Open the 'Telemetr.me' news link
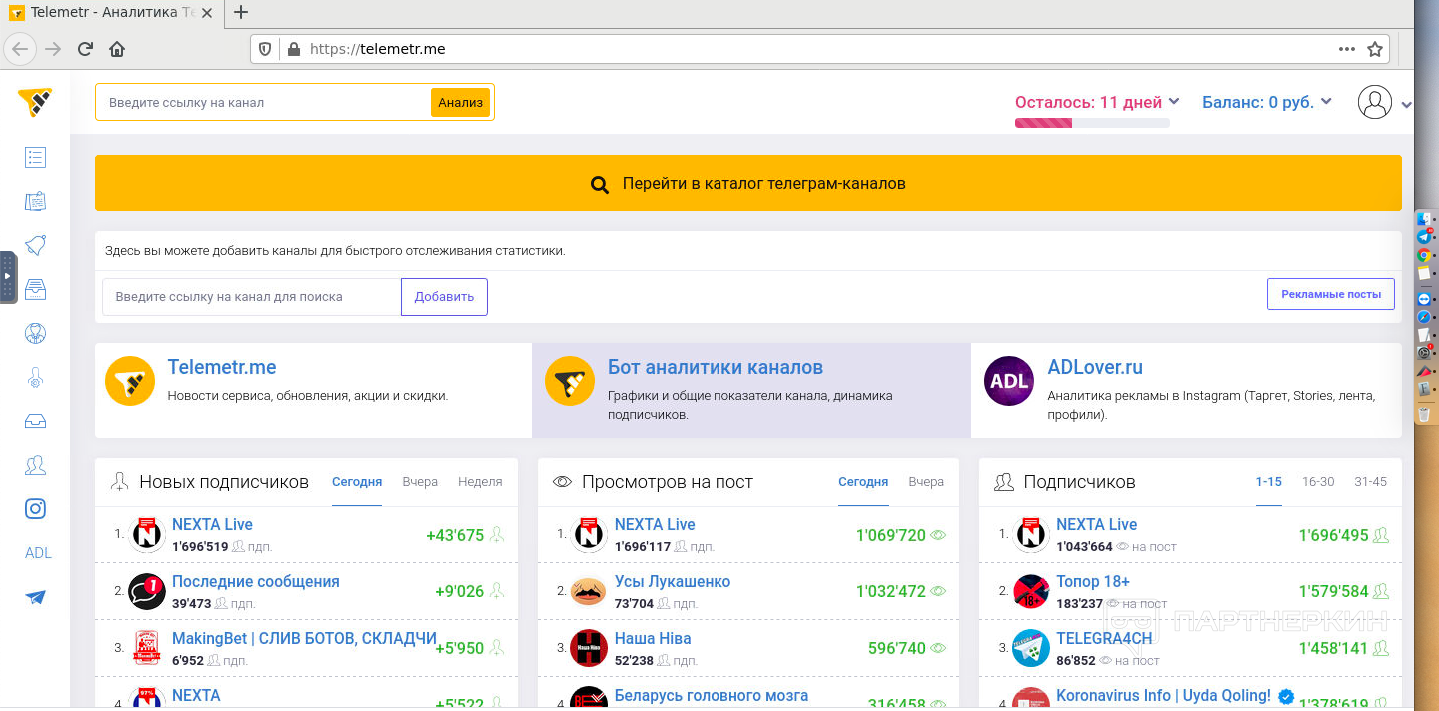The image size is (1439, 711). (222, 367)
